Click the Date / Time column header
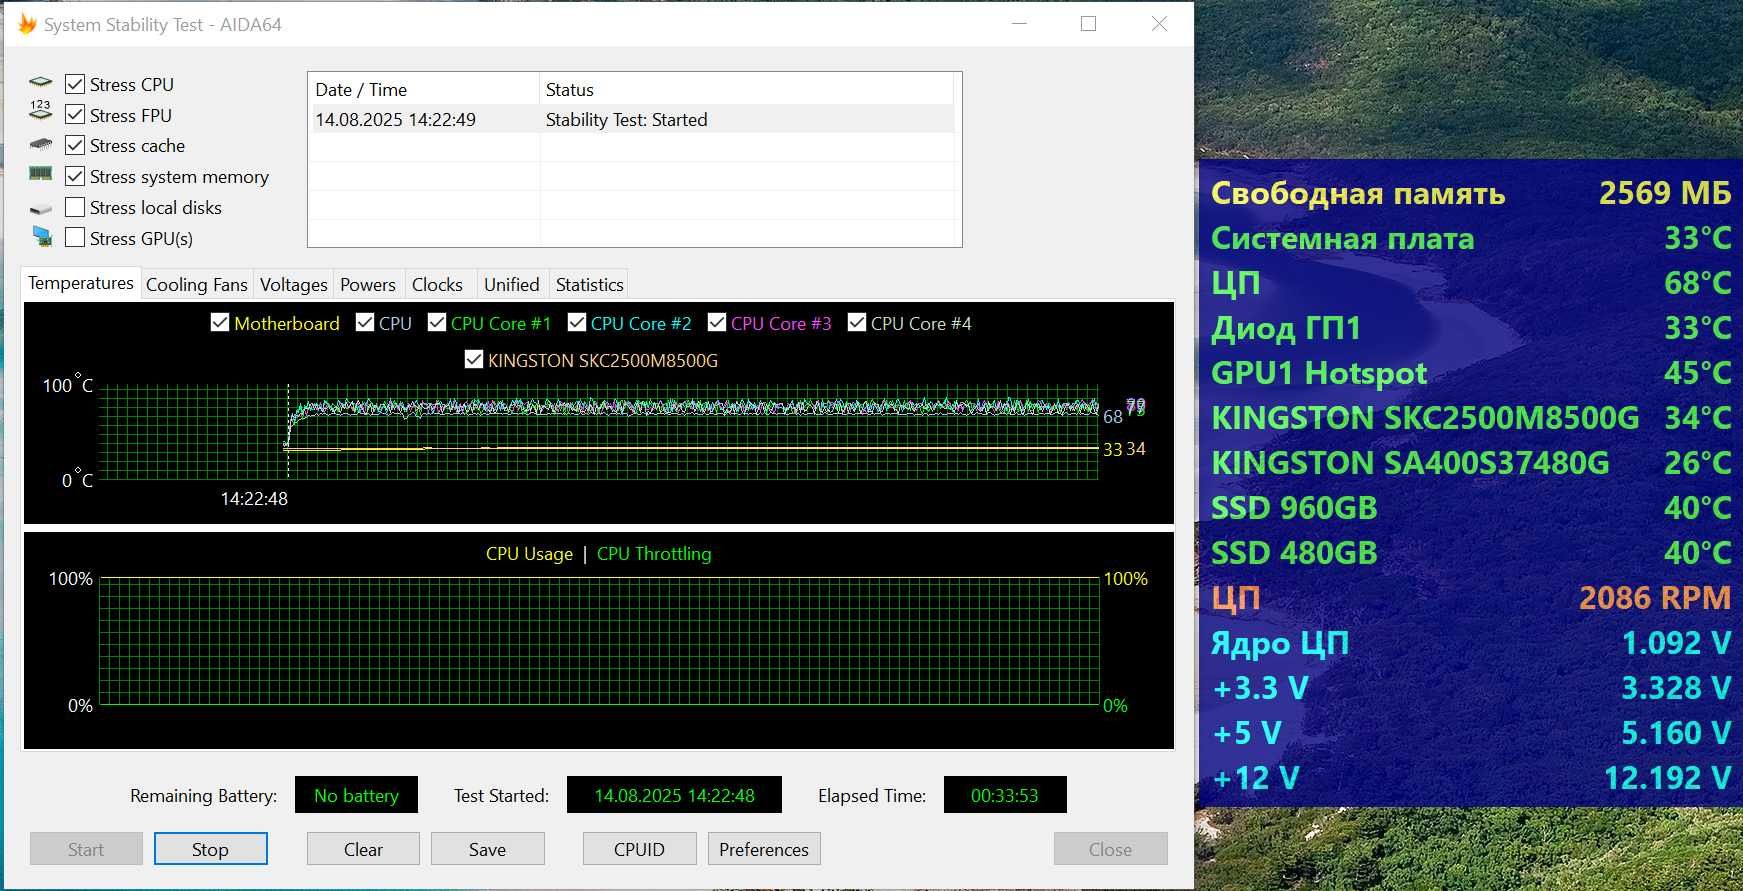This screenshot has height=891, width=1743. [424, 89]
